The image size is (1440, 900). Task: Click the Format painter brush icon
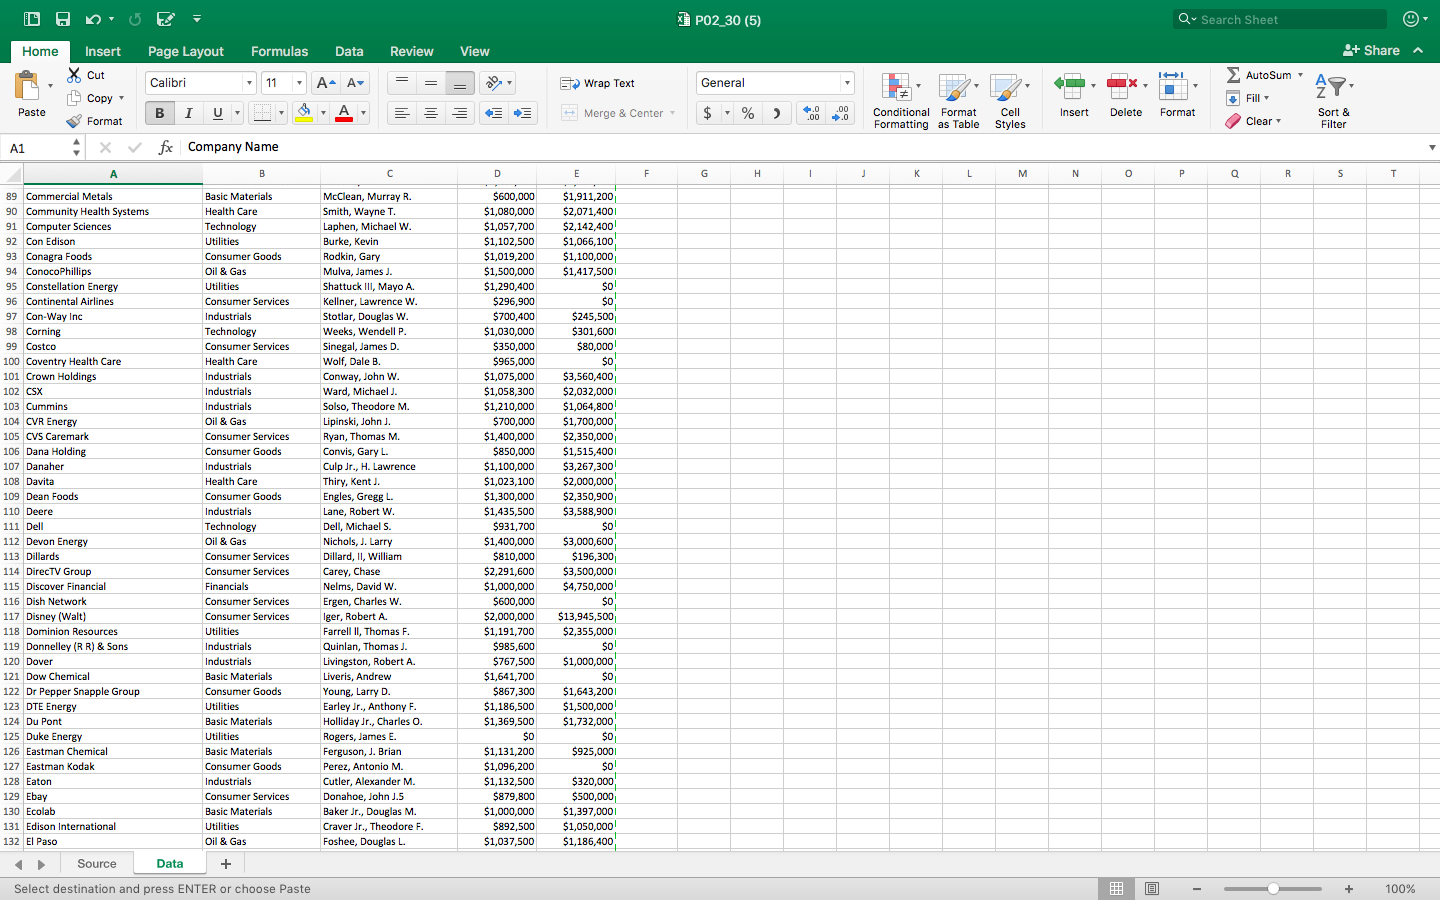[74, 121]
